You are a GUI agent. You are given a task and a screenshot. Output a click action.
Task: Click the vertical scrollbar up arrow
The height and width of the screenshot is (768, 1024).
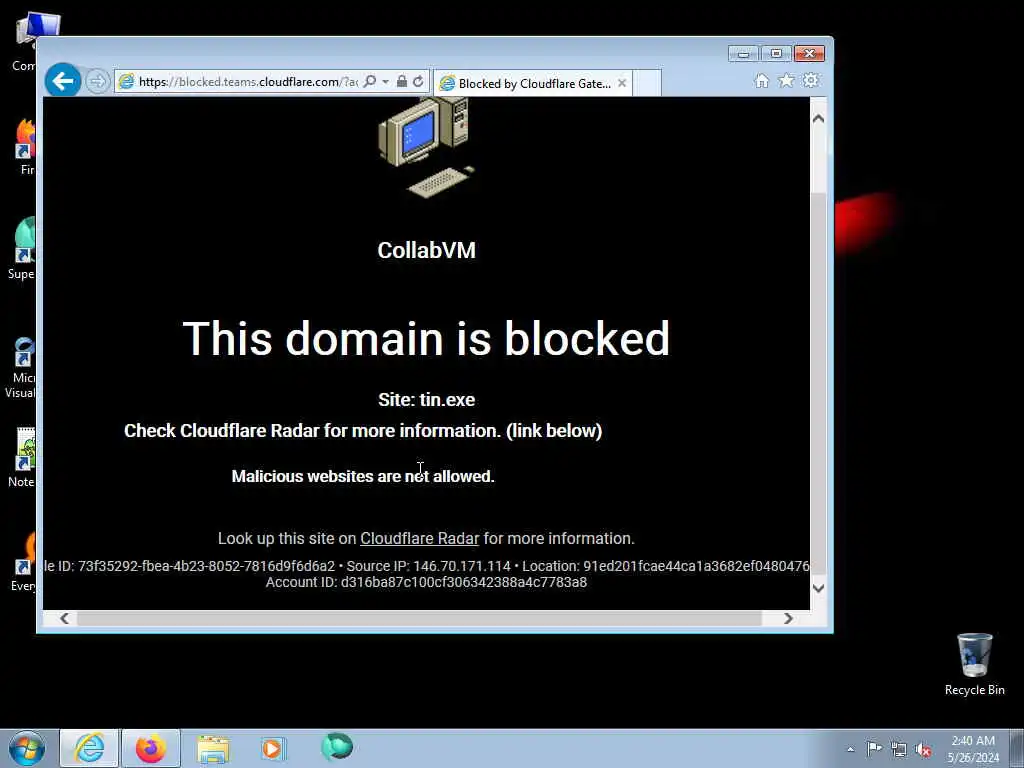tap(818, 119)
